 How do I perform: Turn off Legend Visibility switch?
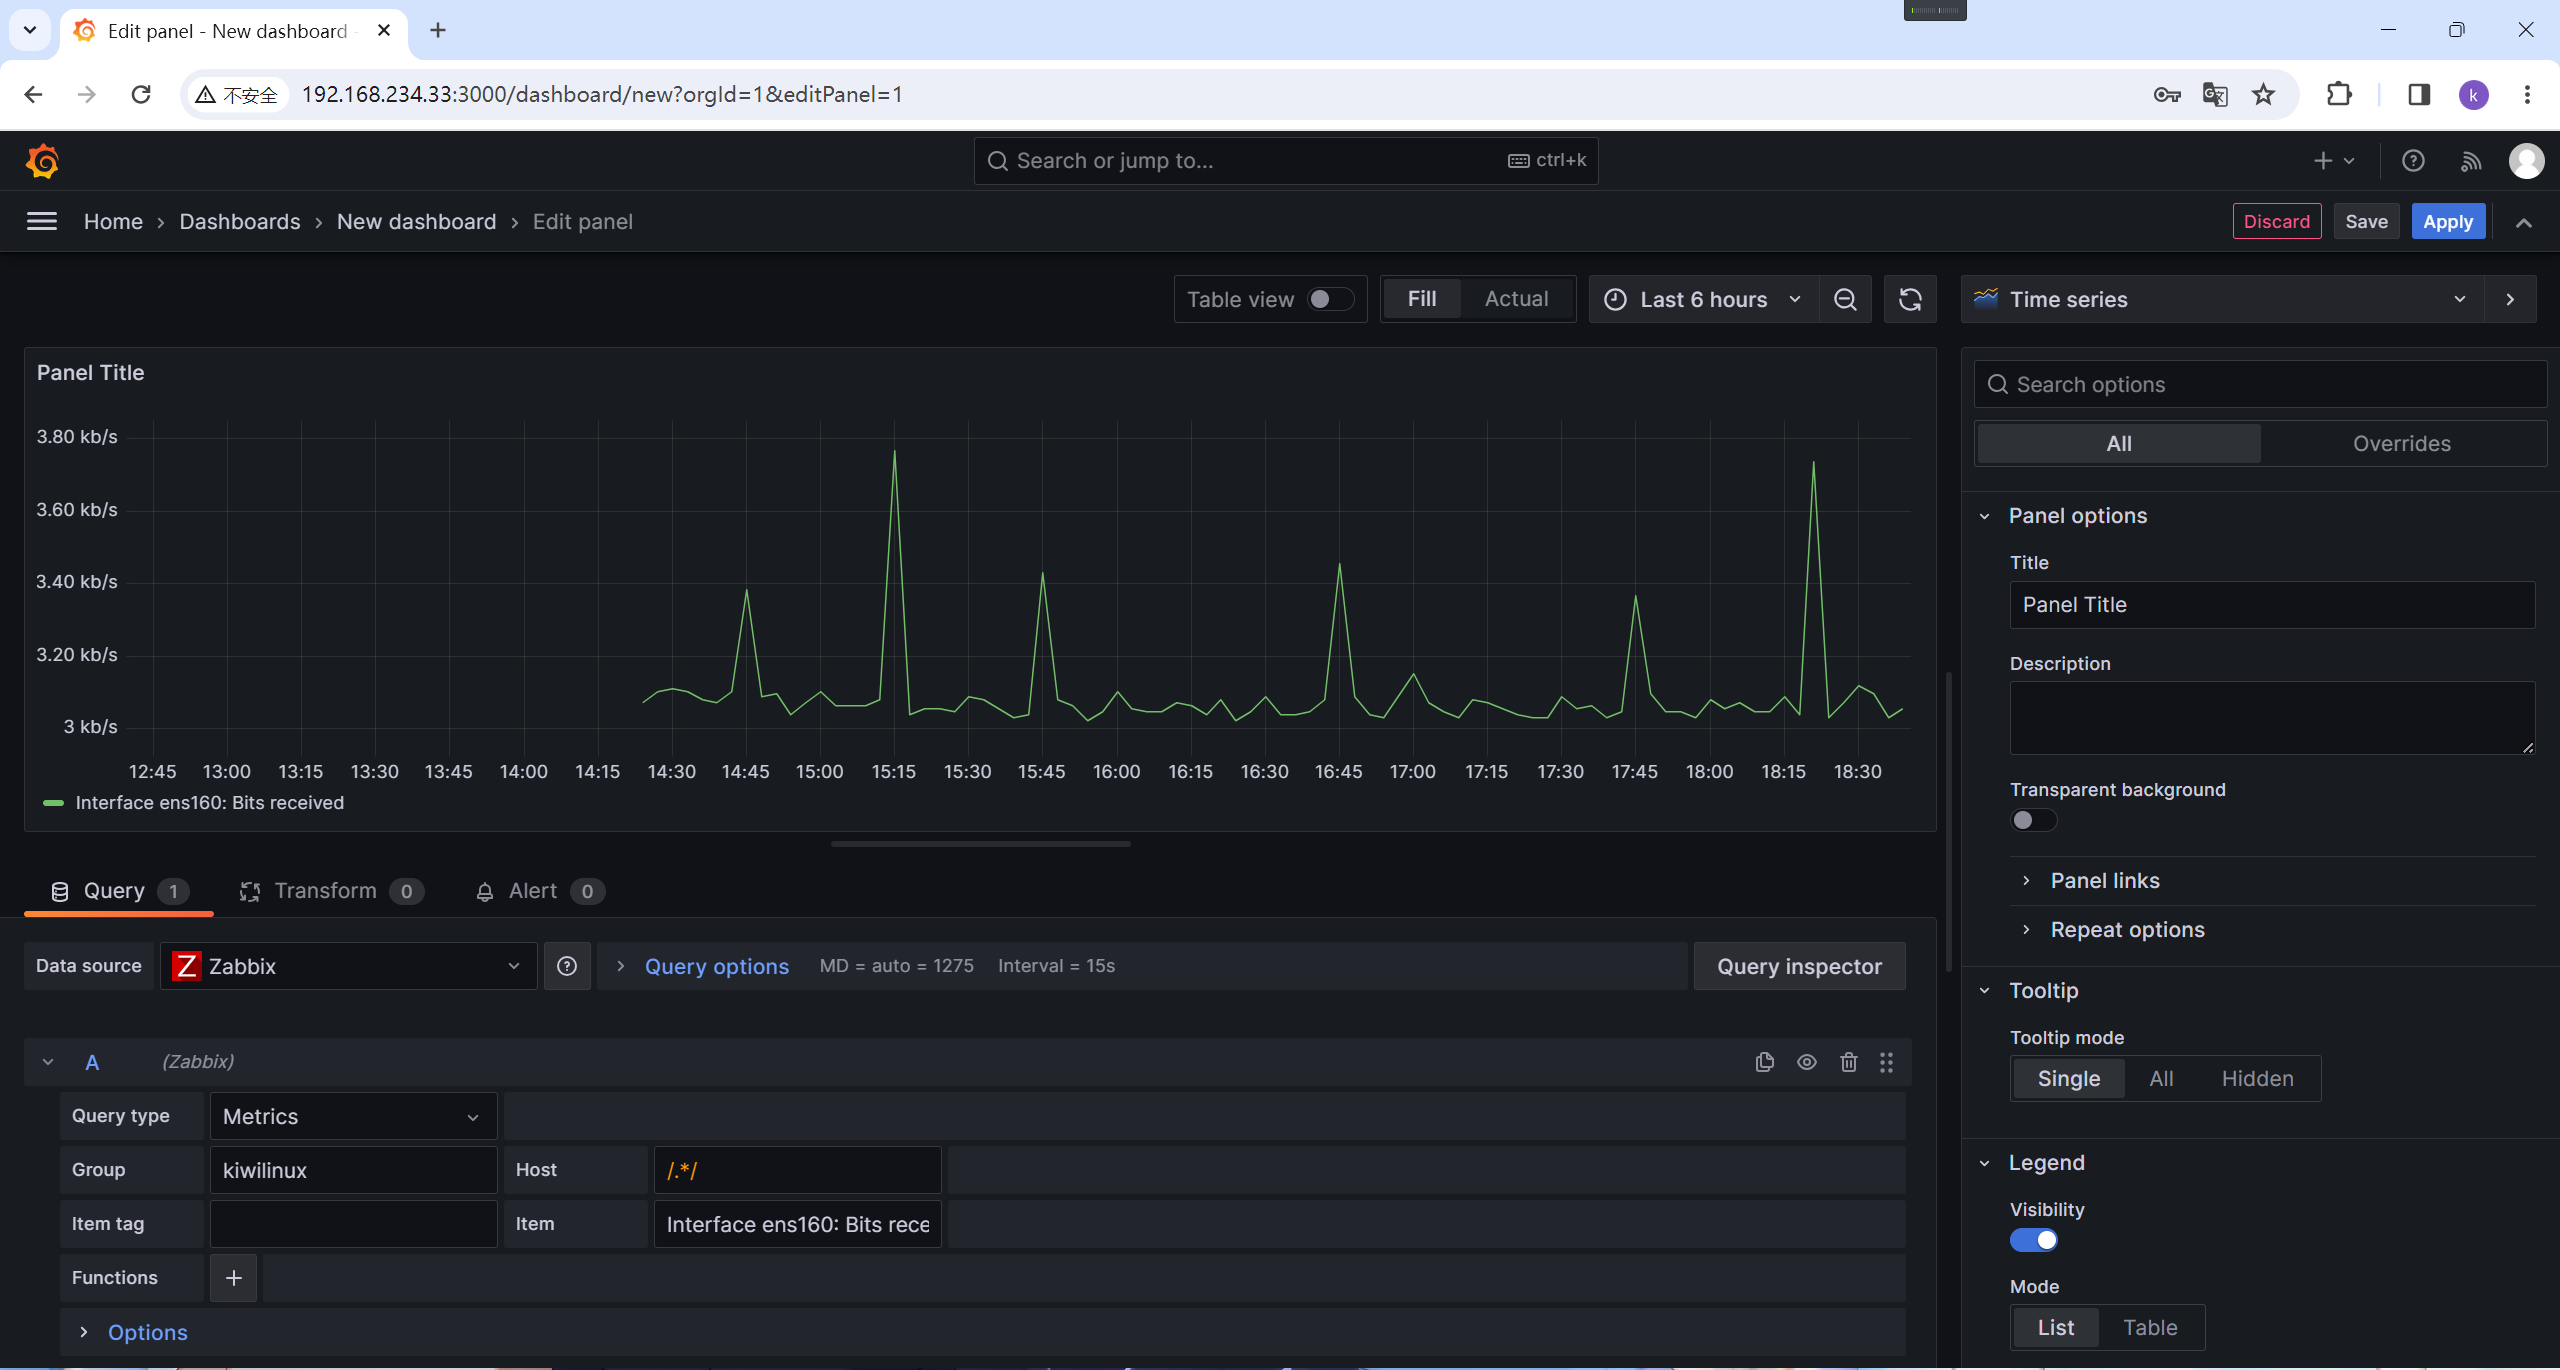(2033, 1240)
